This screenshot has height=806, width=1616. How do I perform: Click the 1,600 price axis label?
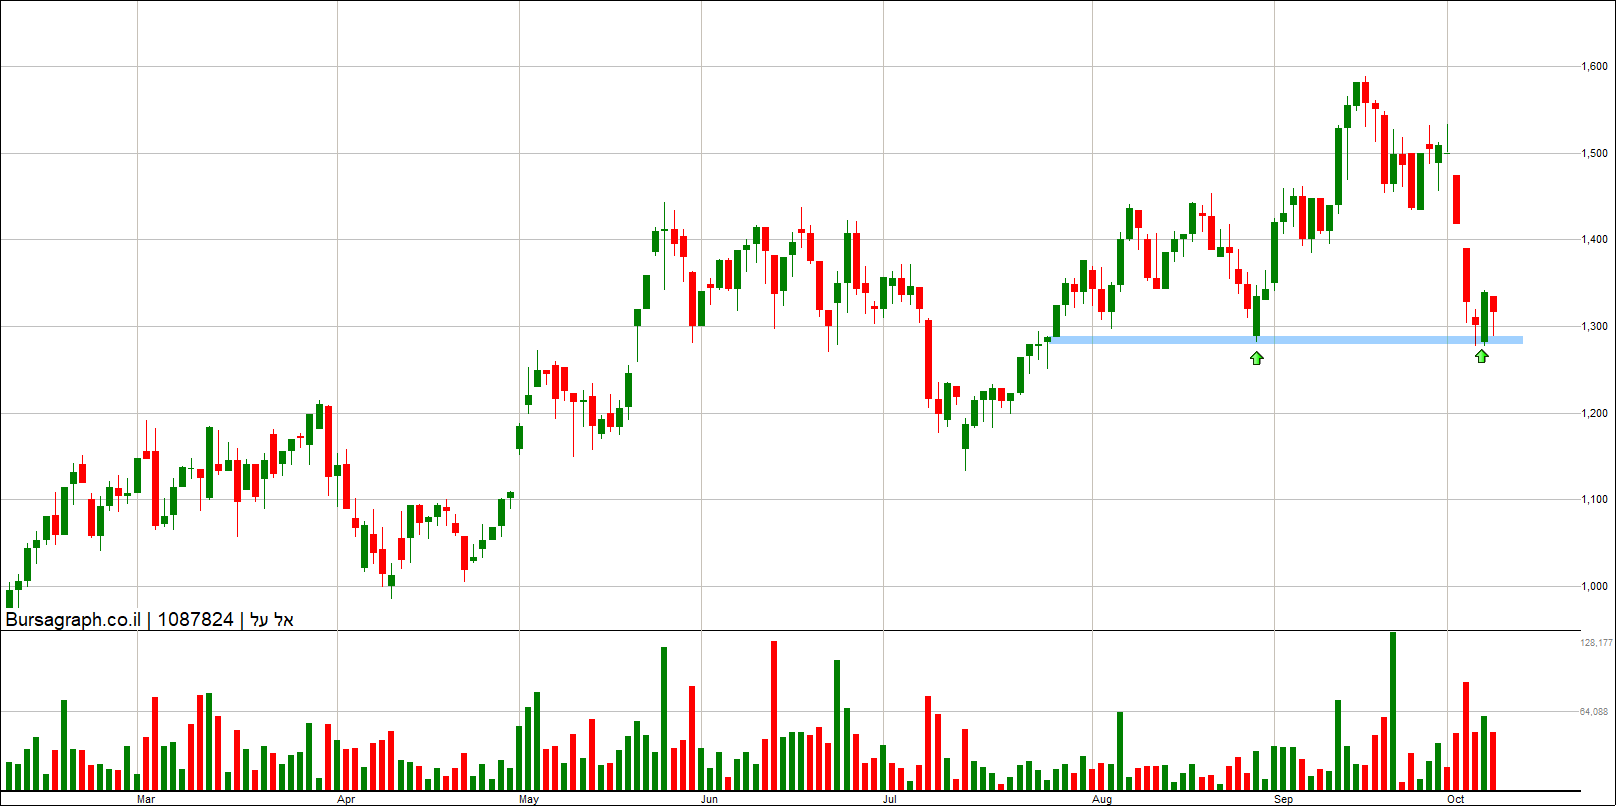pyautogui.click(x=1594, y=67)
